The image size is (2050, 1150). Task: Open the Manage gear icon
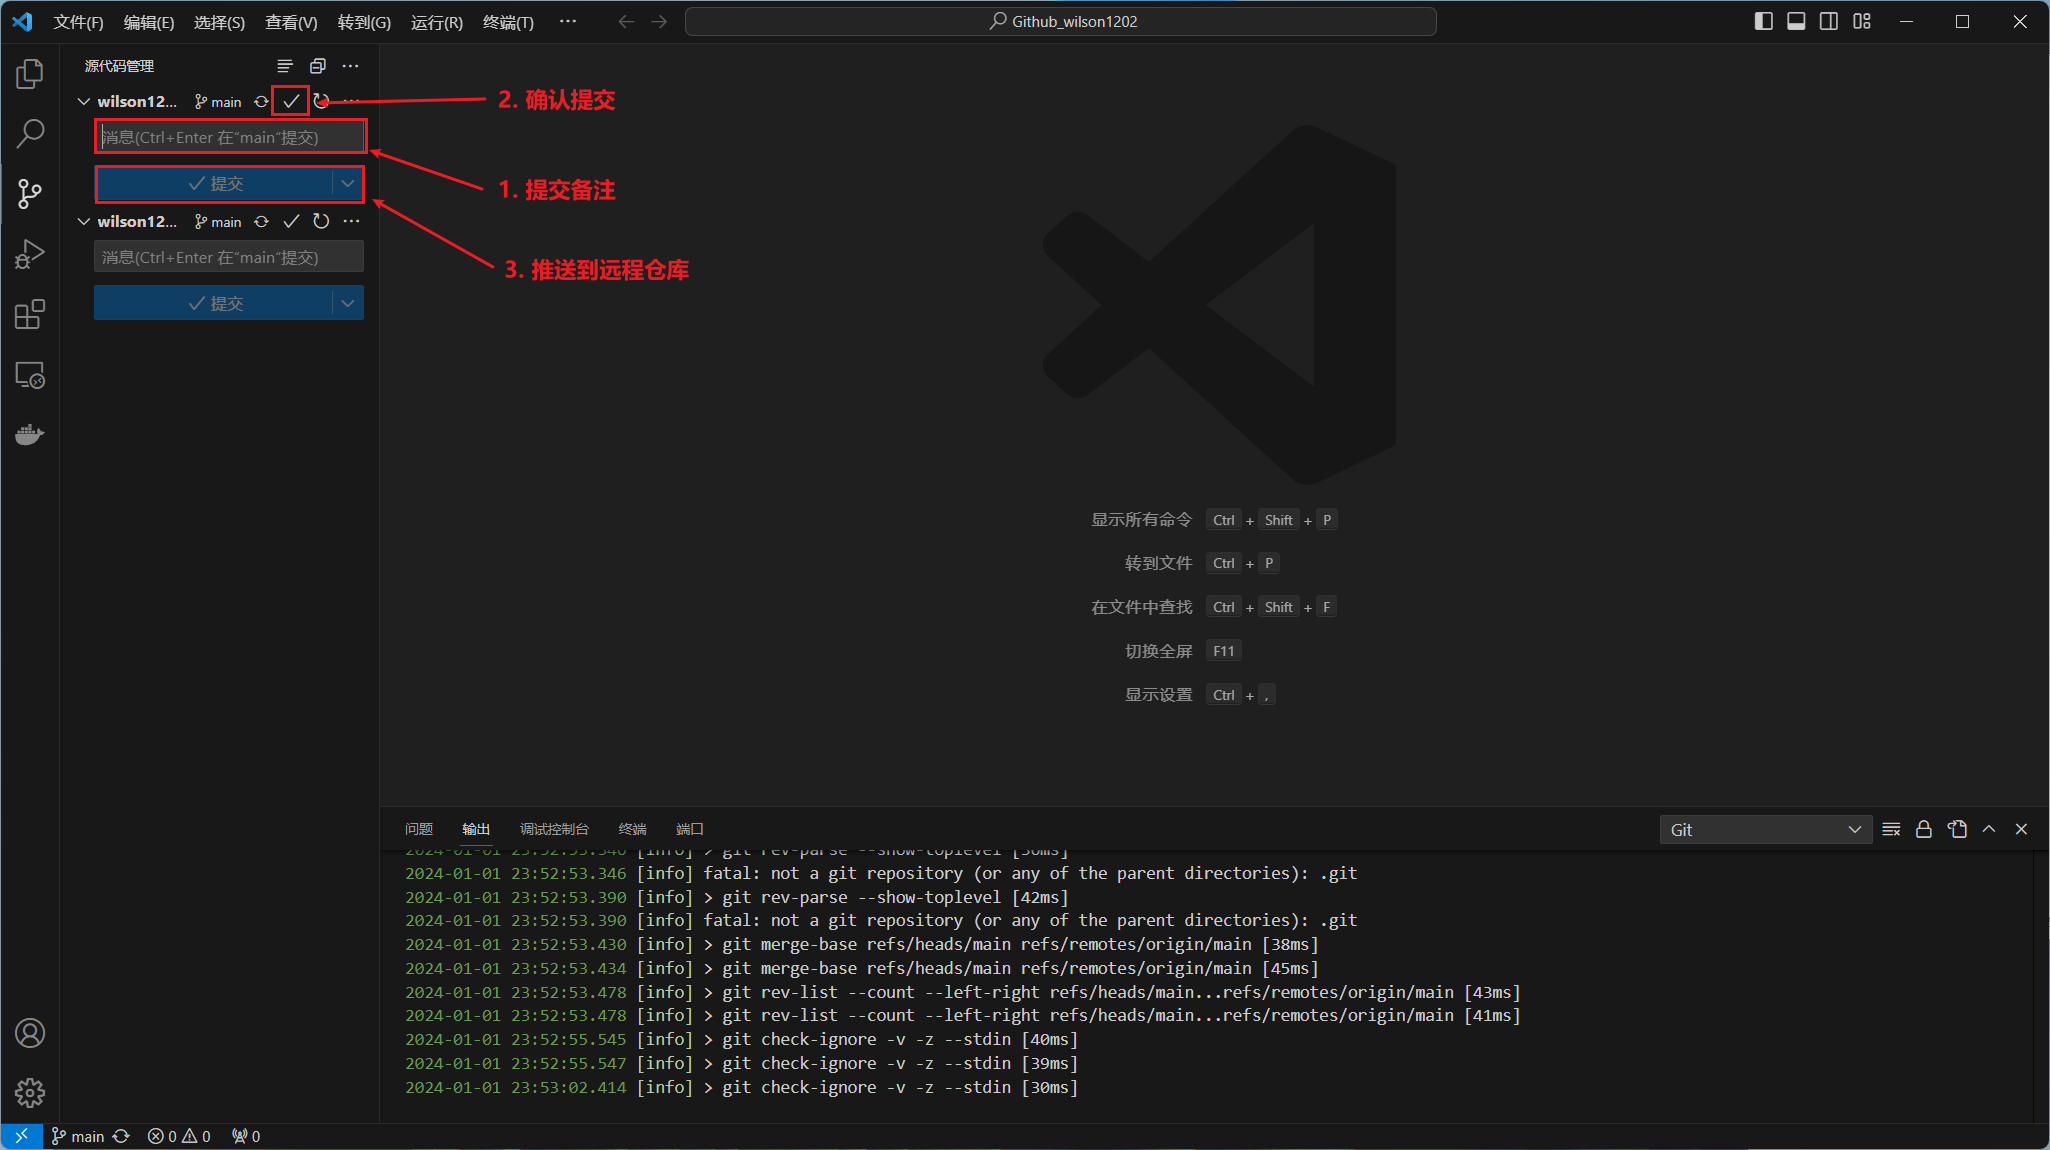pos(30,1092)
